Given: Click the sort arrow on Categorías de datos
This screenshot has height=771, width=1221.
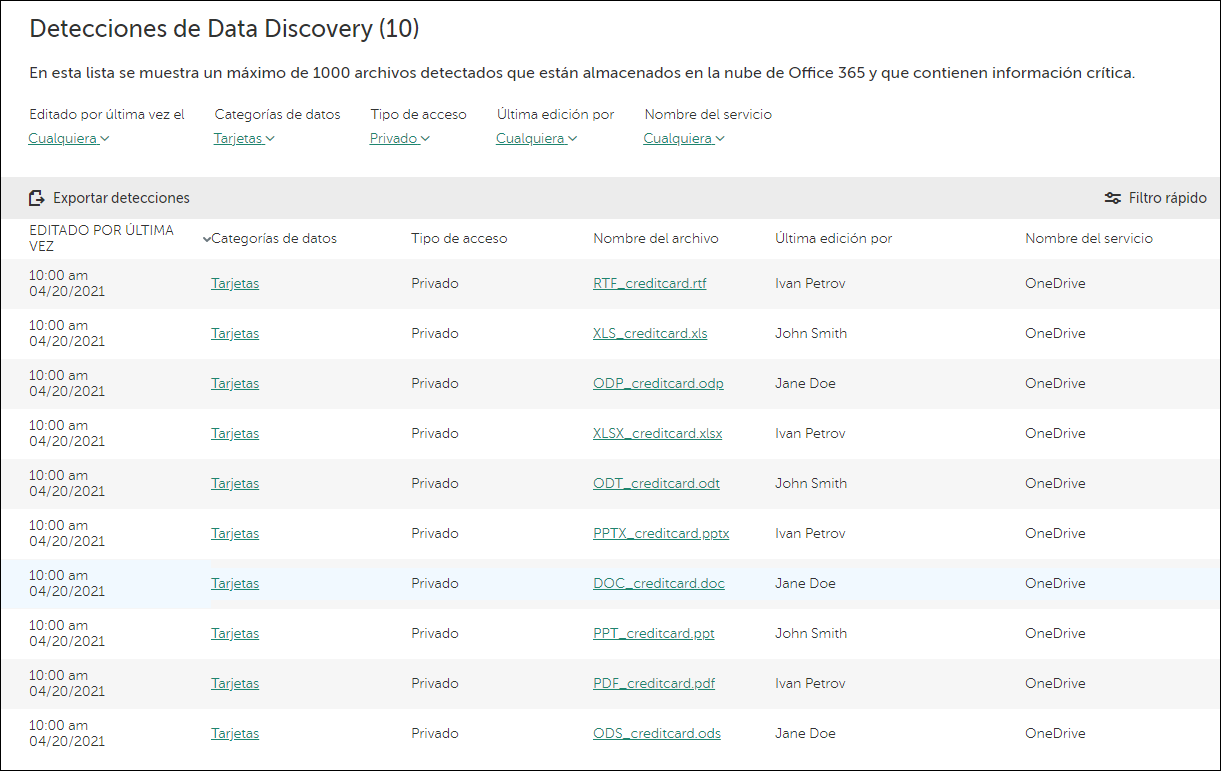Looking at the screenshot, I should pyautogui.click(x=208, y=239).
